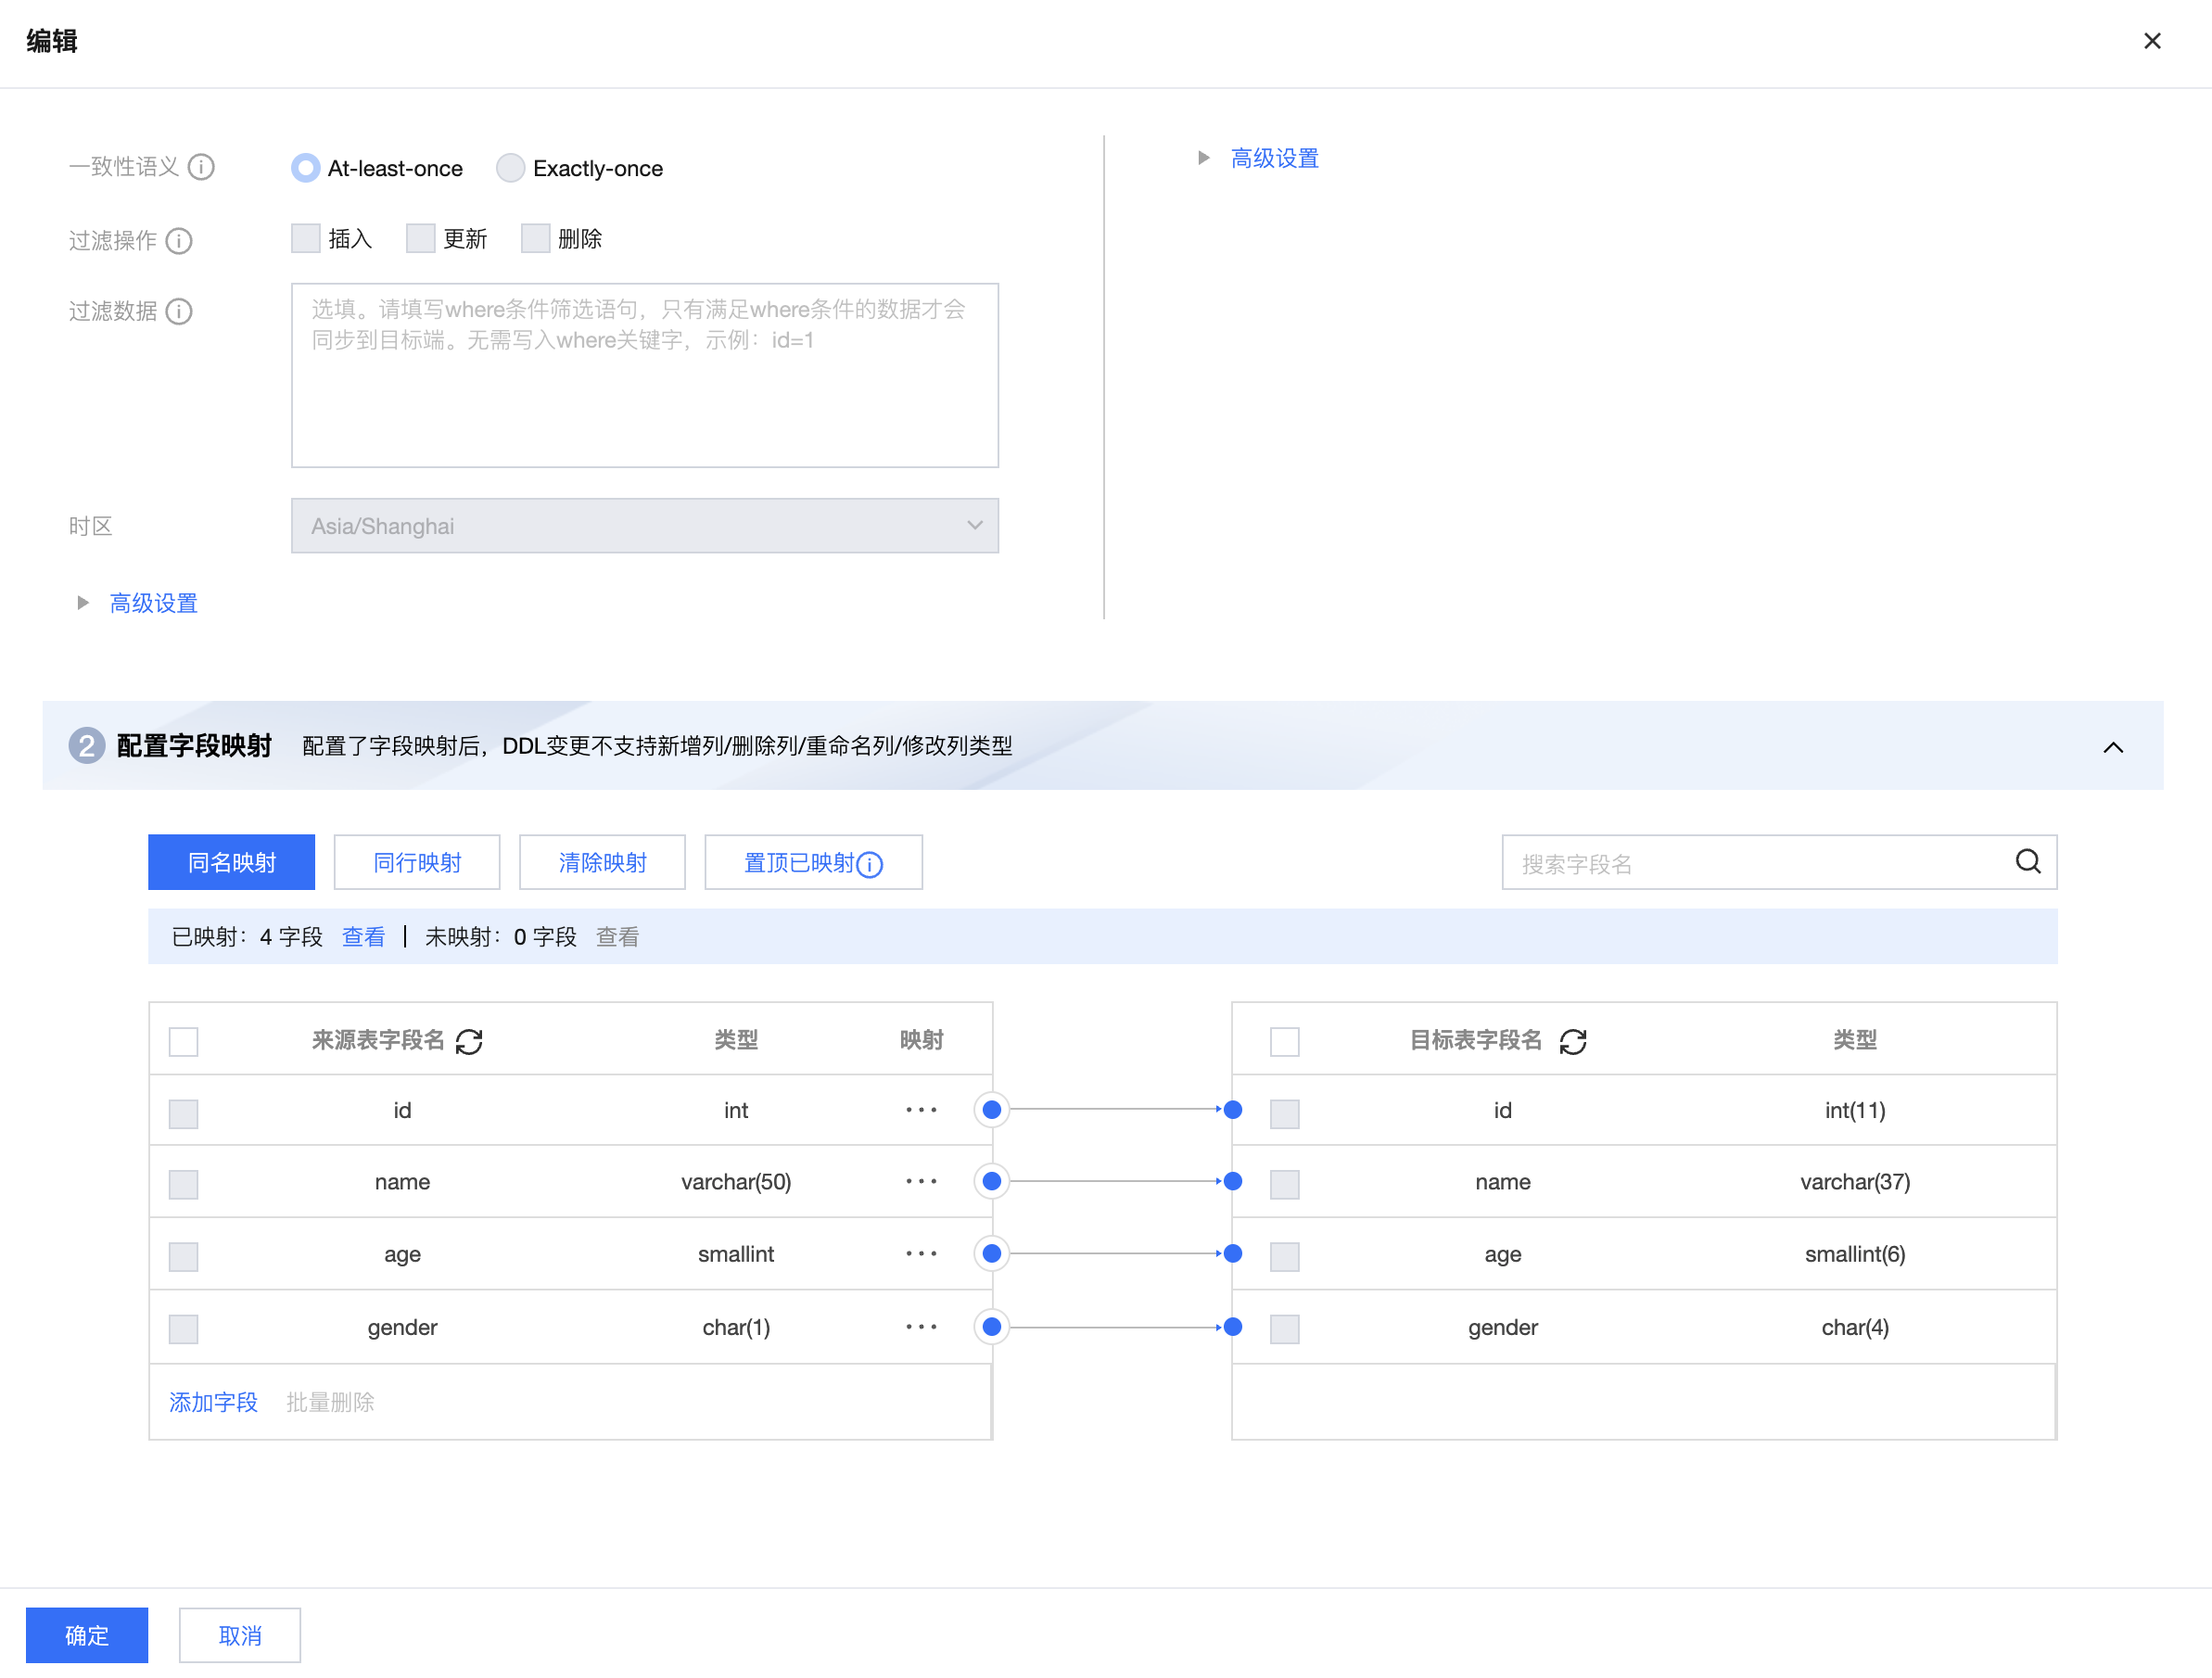2212x1678 pixels.
Task: Select the source id field checkbox
Action: click(x=184, y=1113)
